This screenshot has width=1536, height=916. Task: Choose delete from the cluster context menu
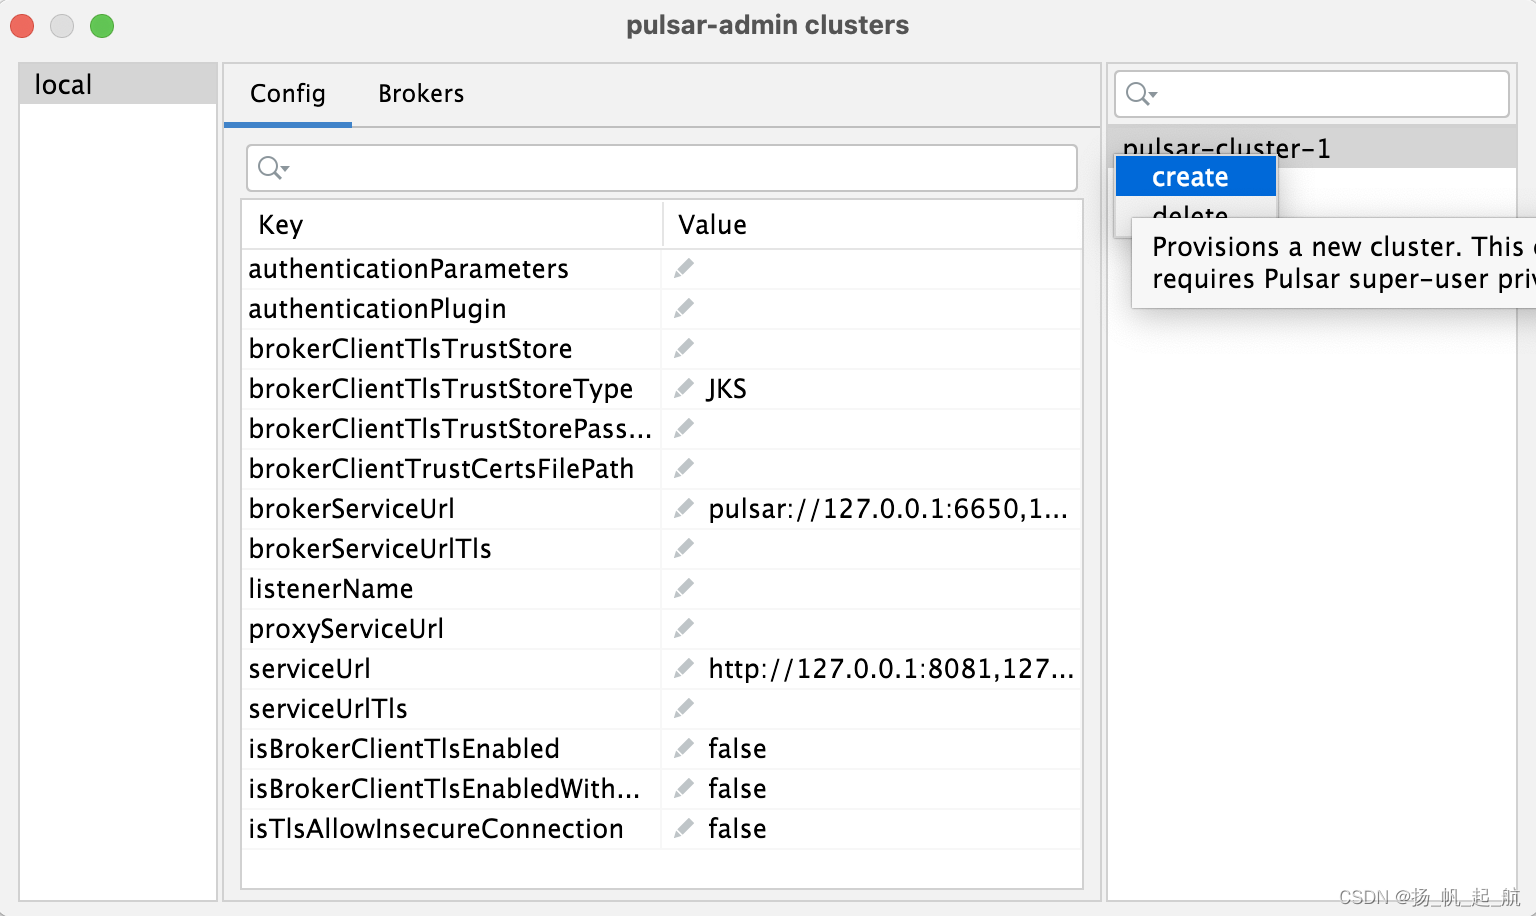point(1190,214)
